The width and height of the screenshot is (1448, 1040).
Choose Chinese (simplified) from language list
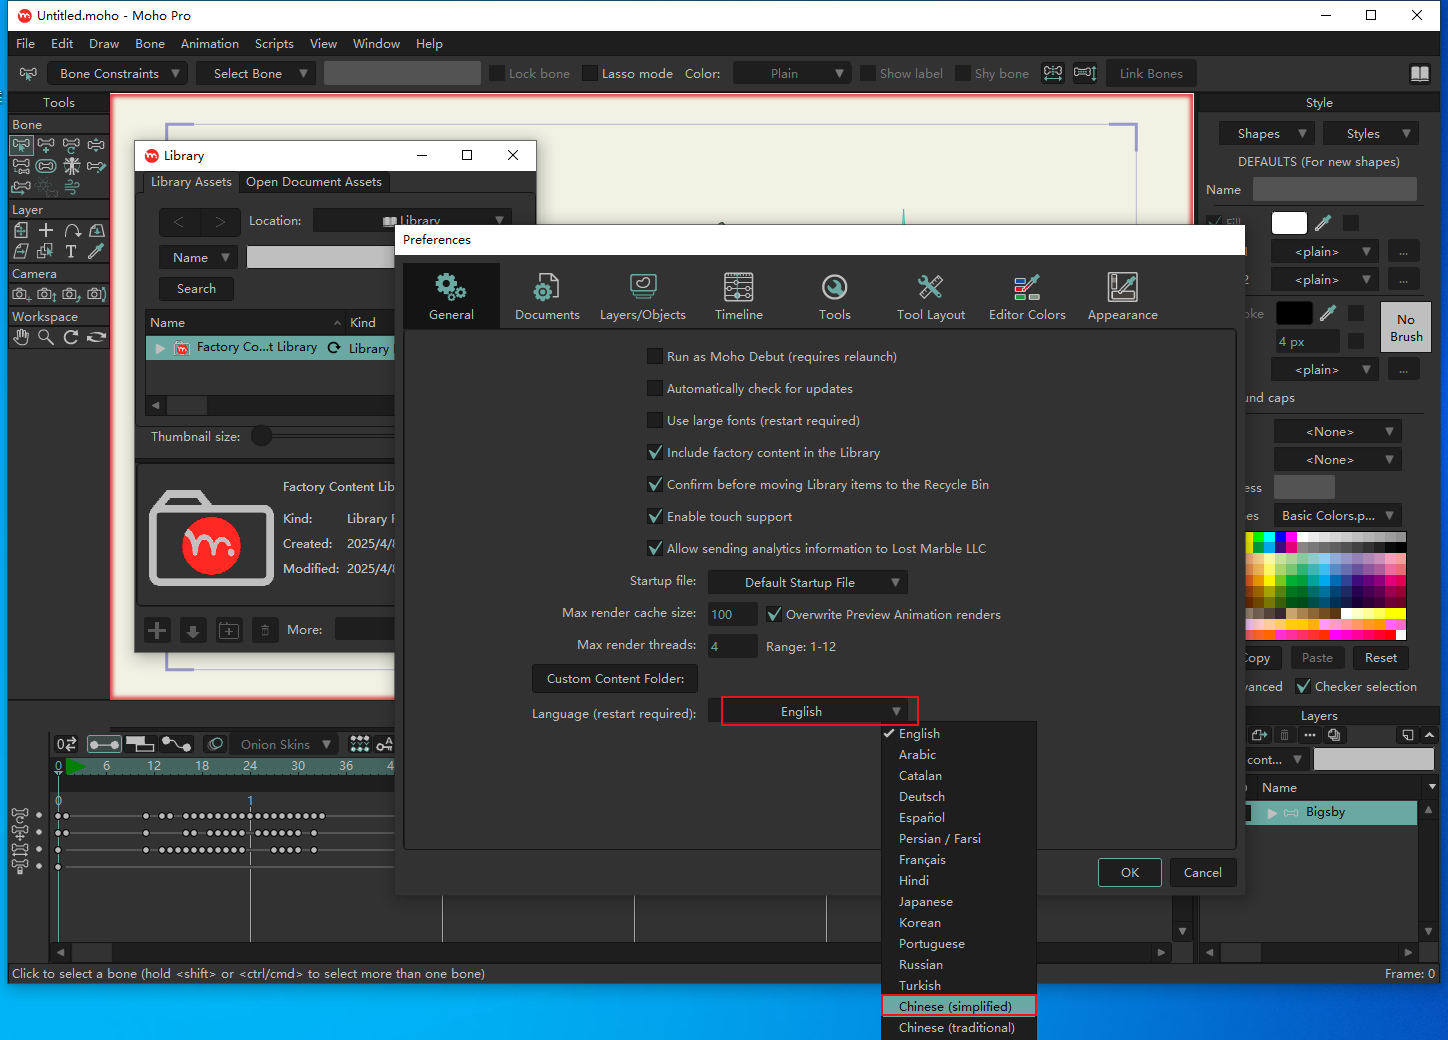point(956,1007)
